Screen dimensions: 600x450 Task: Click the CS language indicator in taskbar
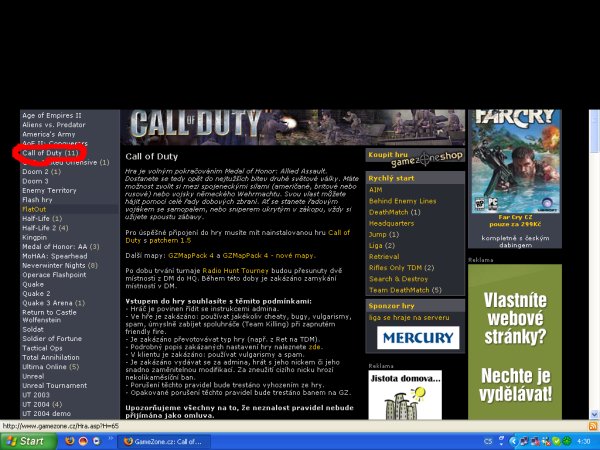(x=488, y=441)
